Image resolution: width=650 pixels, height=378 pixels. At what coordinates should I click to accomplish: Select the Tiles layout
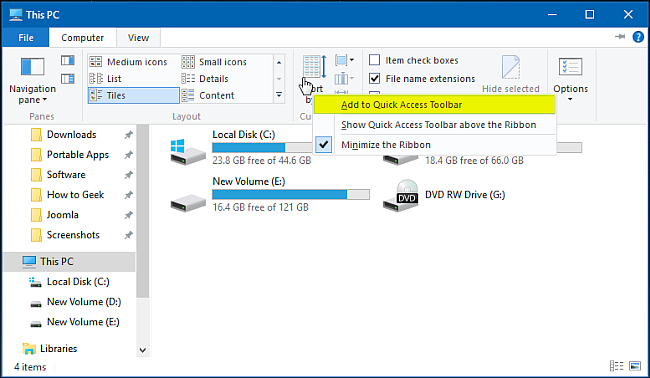(133, 95)
